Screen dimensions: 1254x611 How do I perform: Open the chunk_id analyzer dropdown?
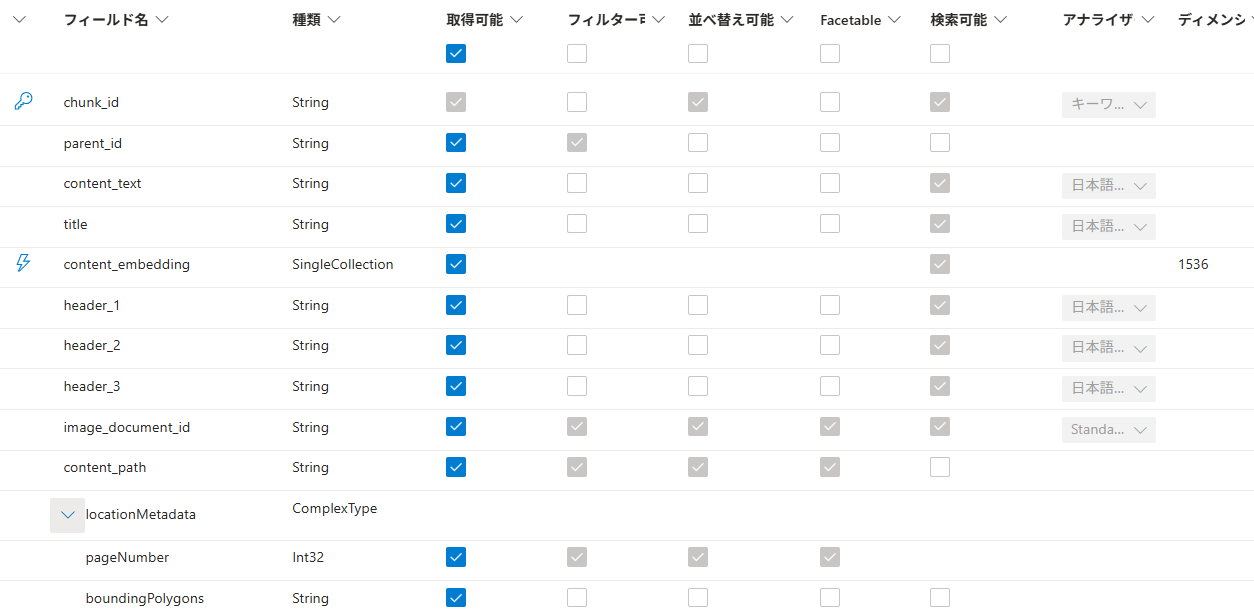(1109, 105)
